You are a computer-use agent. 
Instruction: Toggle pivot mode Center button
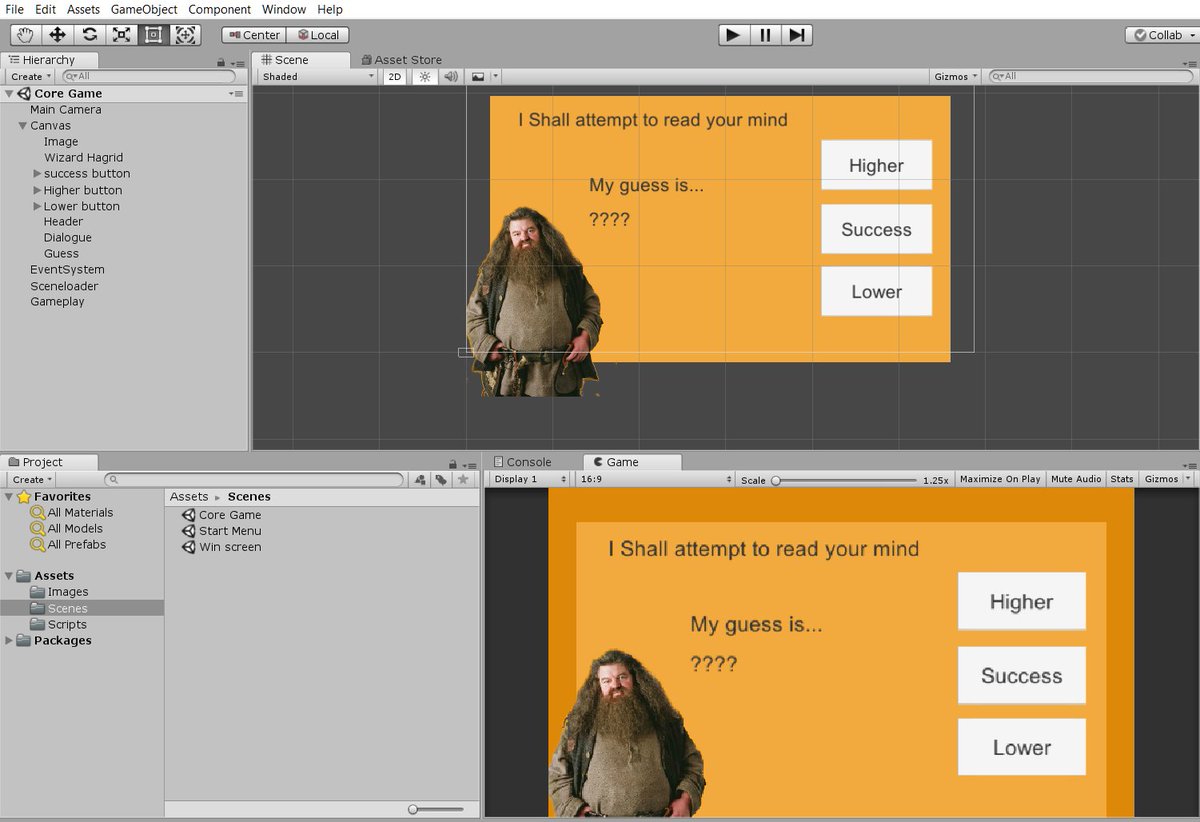[253, 35]
